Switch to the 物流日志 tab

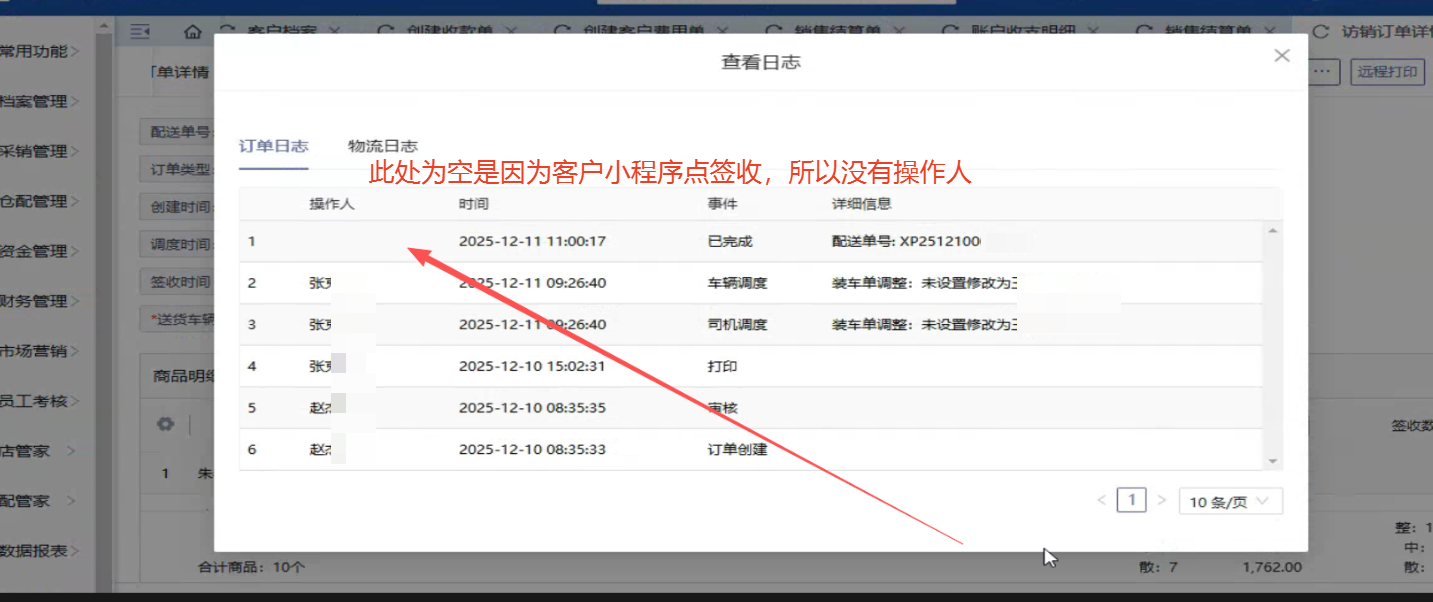(382, 146)
